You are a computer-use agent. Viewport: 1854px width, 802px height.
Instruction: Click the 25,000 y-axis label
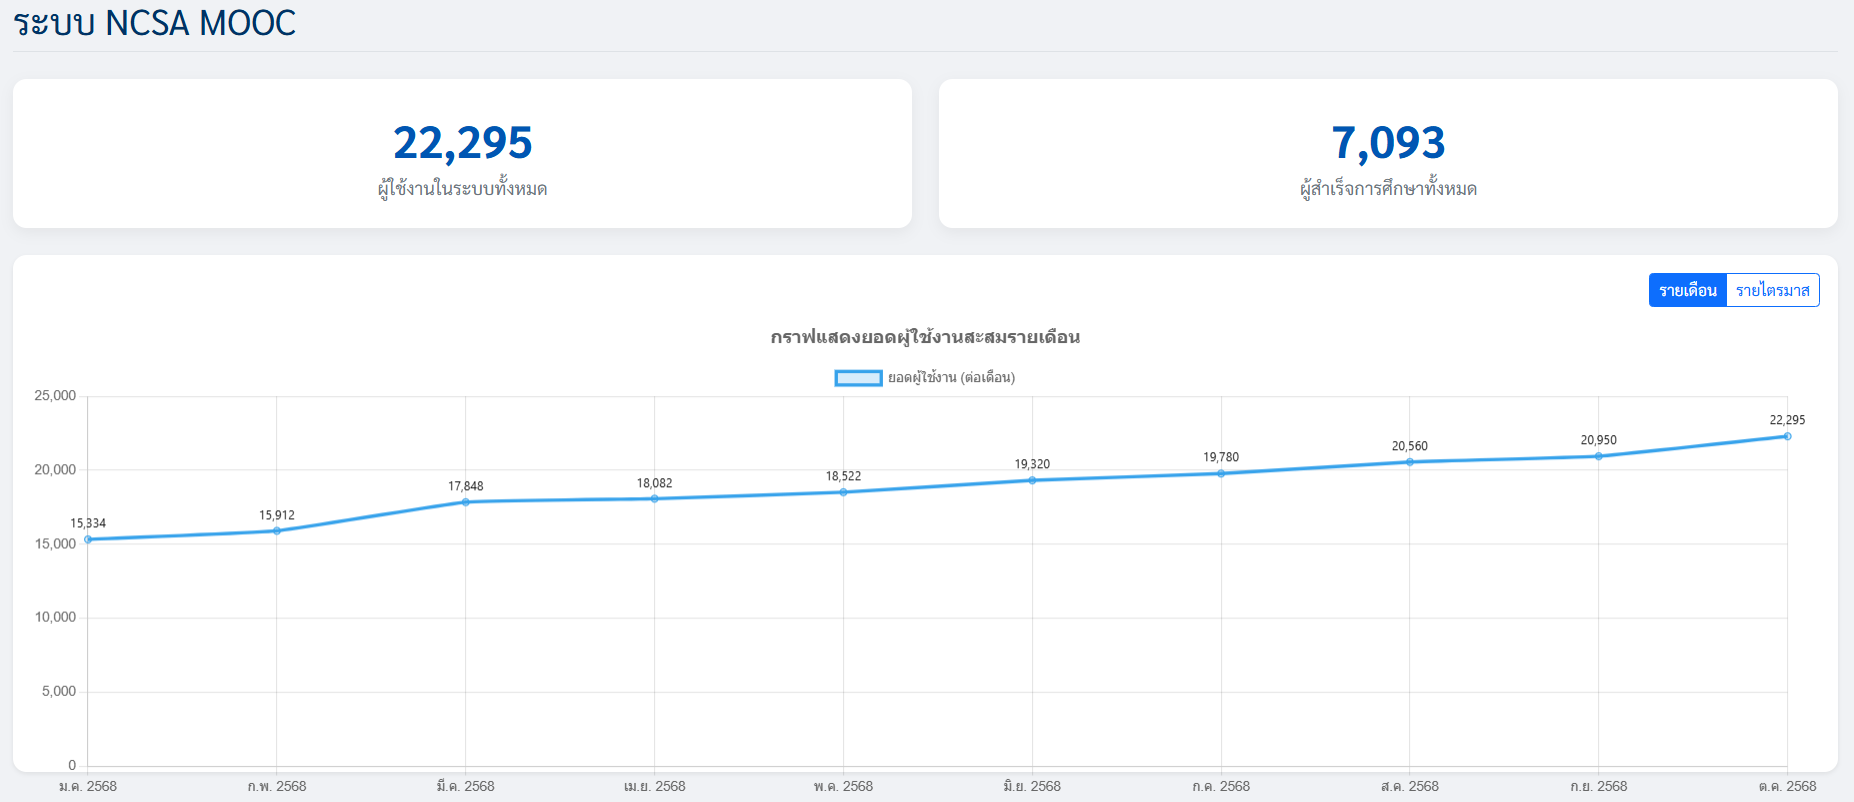[55, 396]
